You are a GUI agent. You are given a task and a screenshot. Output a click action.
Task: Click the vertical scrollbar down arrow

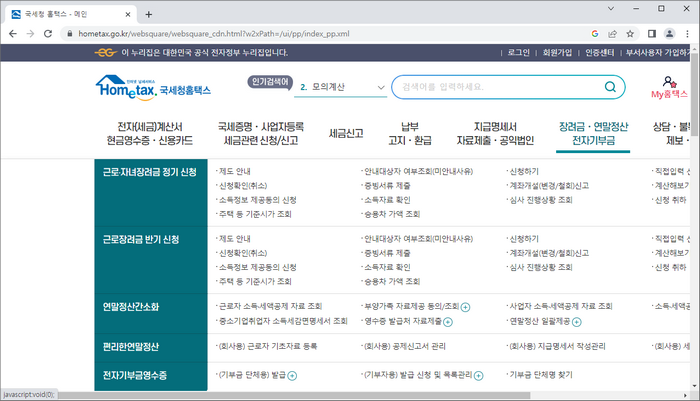[x=695, y=386]
